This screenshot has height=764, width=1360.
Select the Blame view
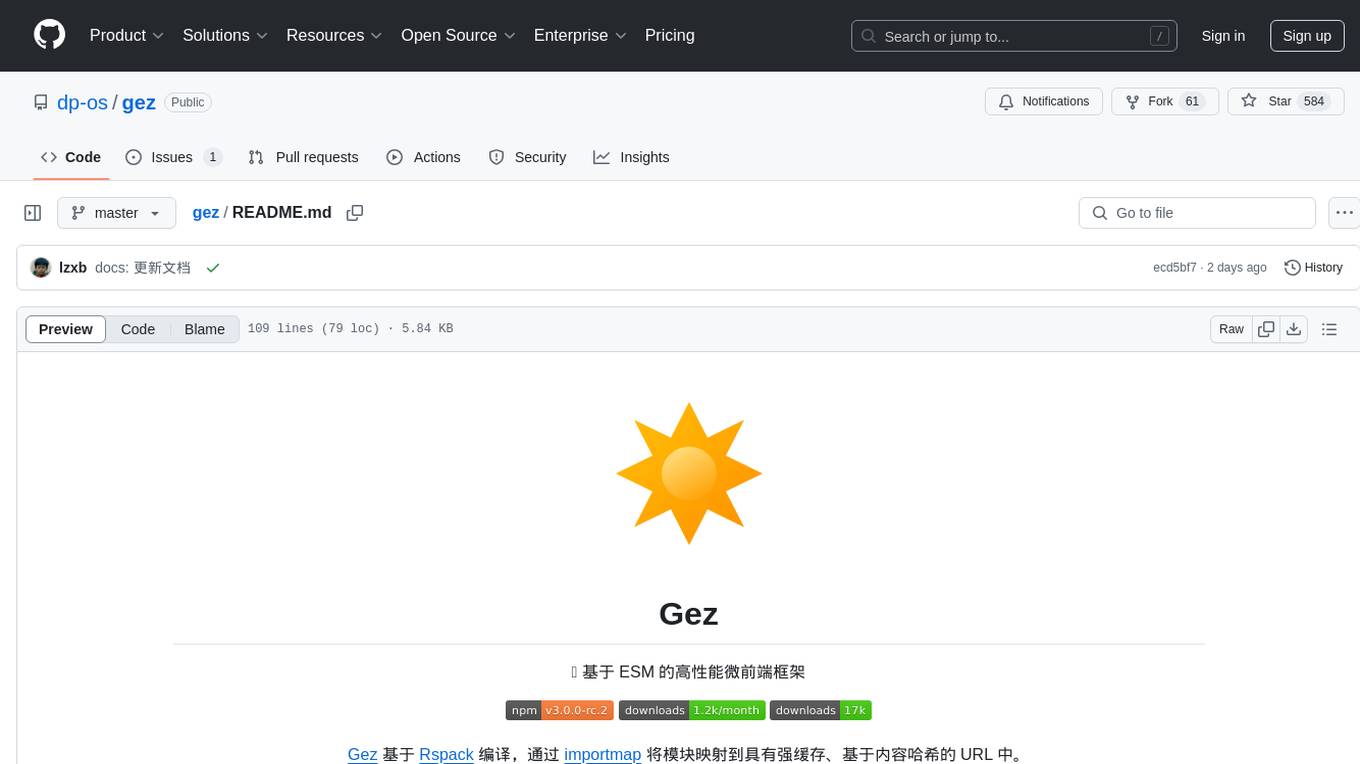tap(204, 329)
